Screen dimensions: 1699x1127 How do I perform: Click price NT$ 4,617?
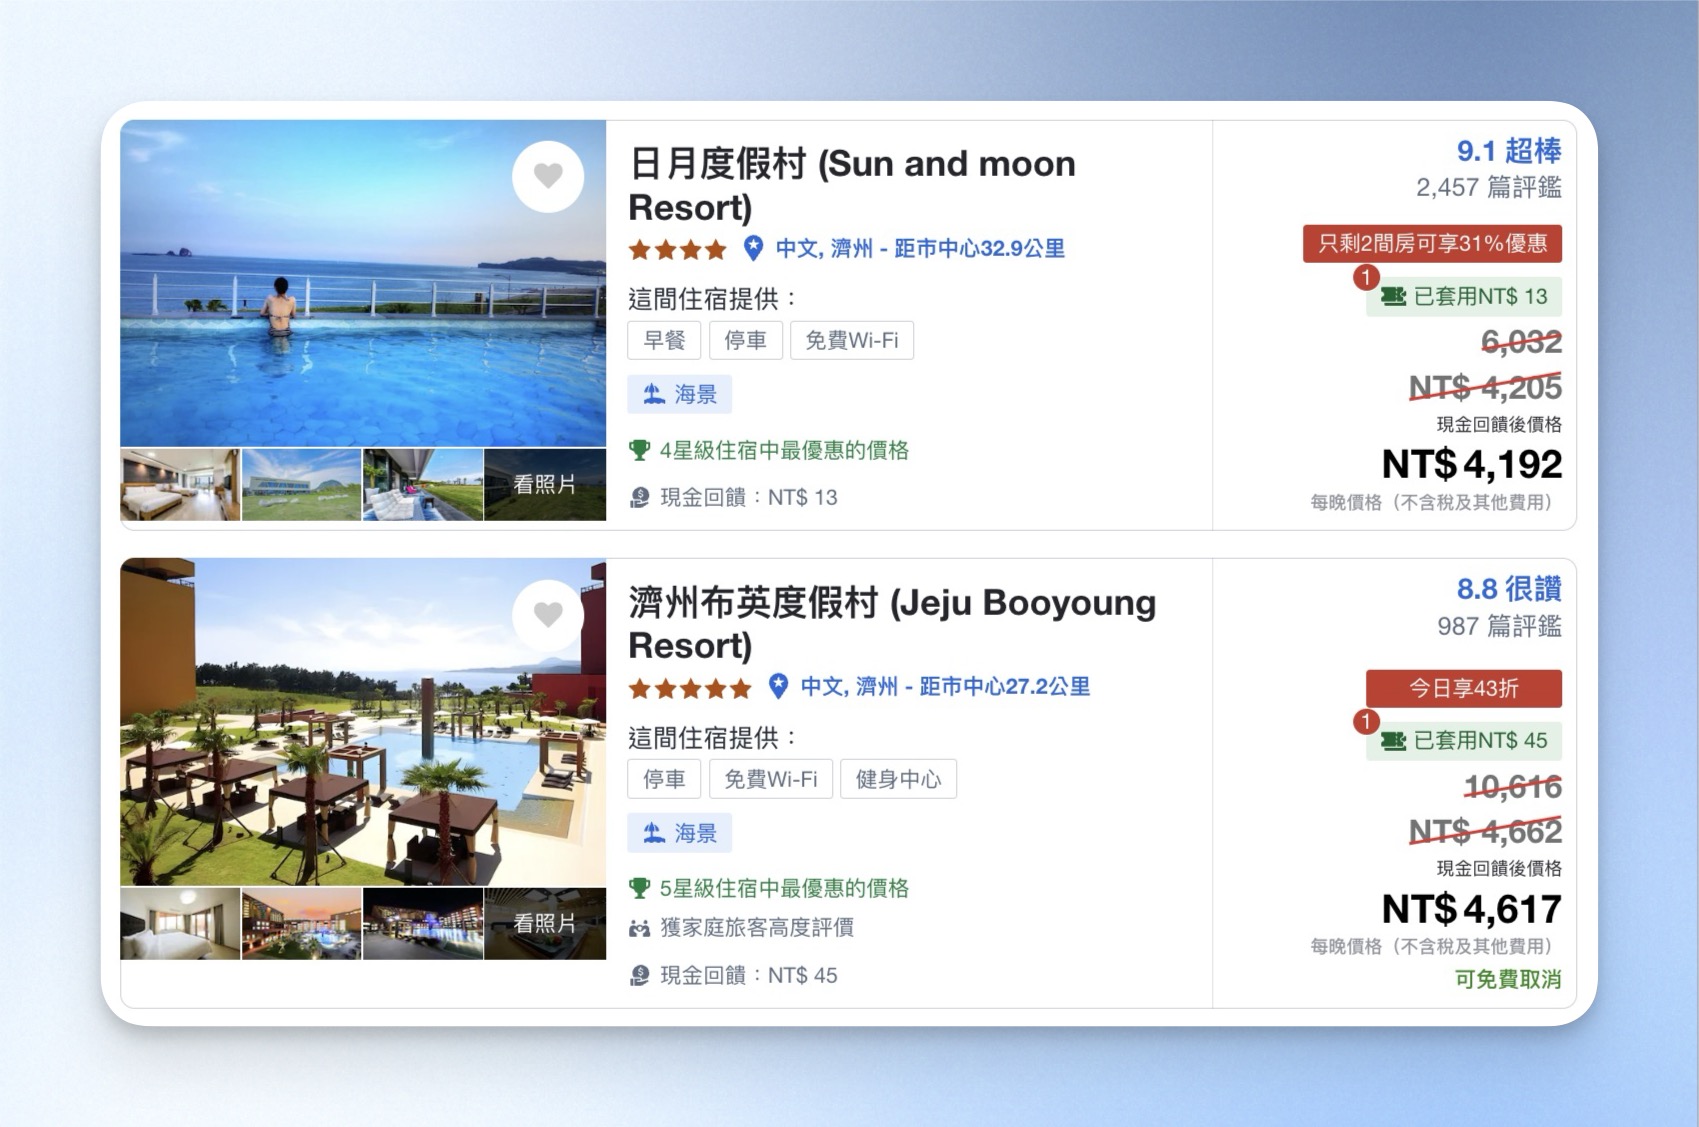click(x=1472, y=909)
